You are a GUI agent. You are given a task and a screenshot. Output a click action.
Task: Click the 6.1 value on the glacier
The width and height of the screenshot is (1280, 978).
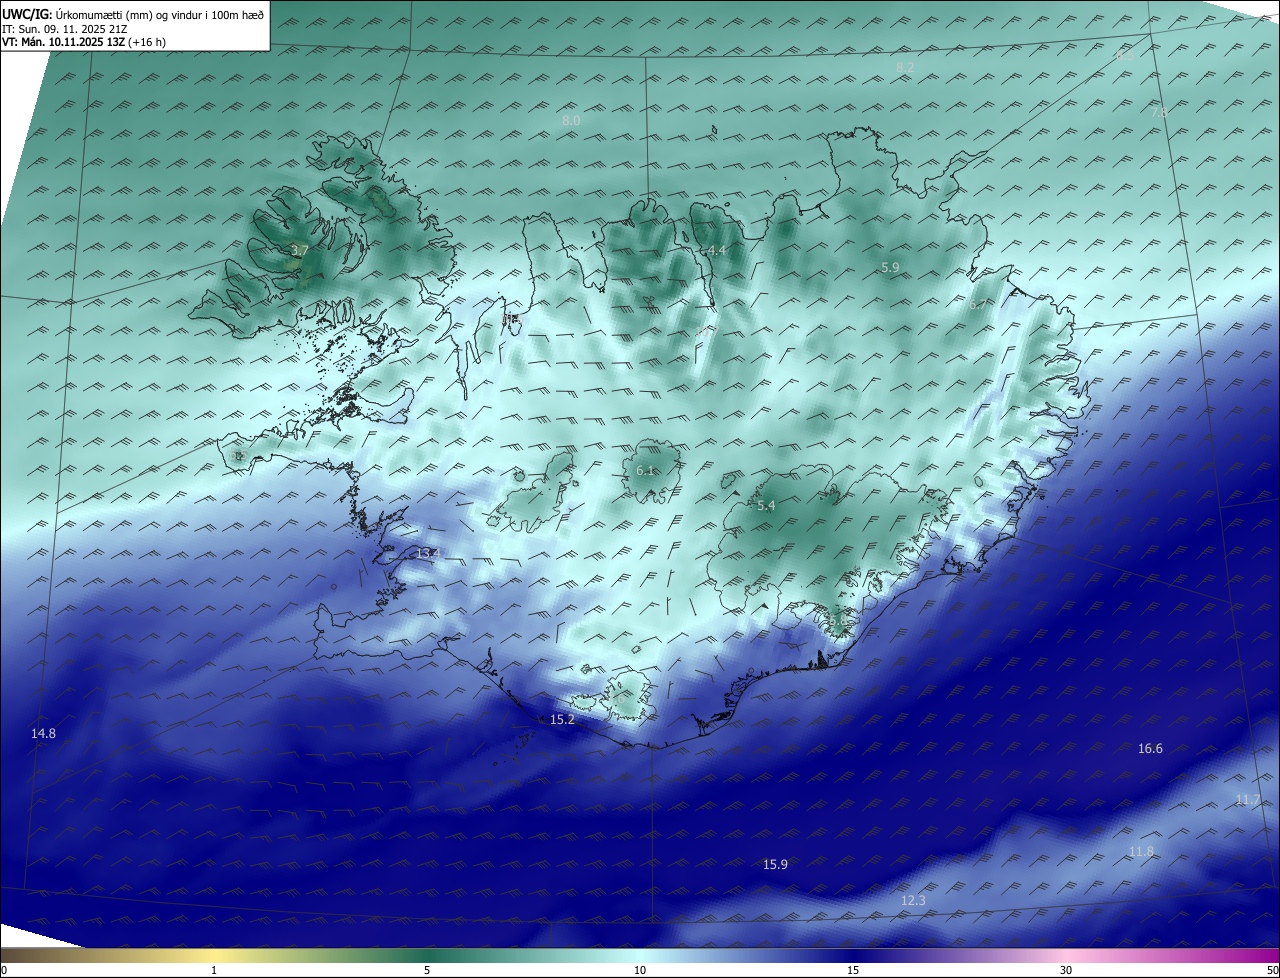(x=645, y=471)
